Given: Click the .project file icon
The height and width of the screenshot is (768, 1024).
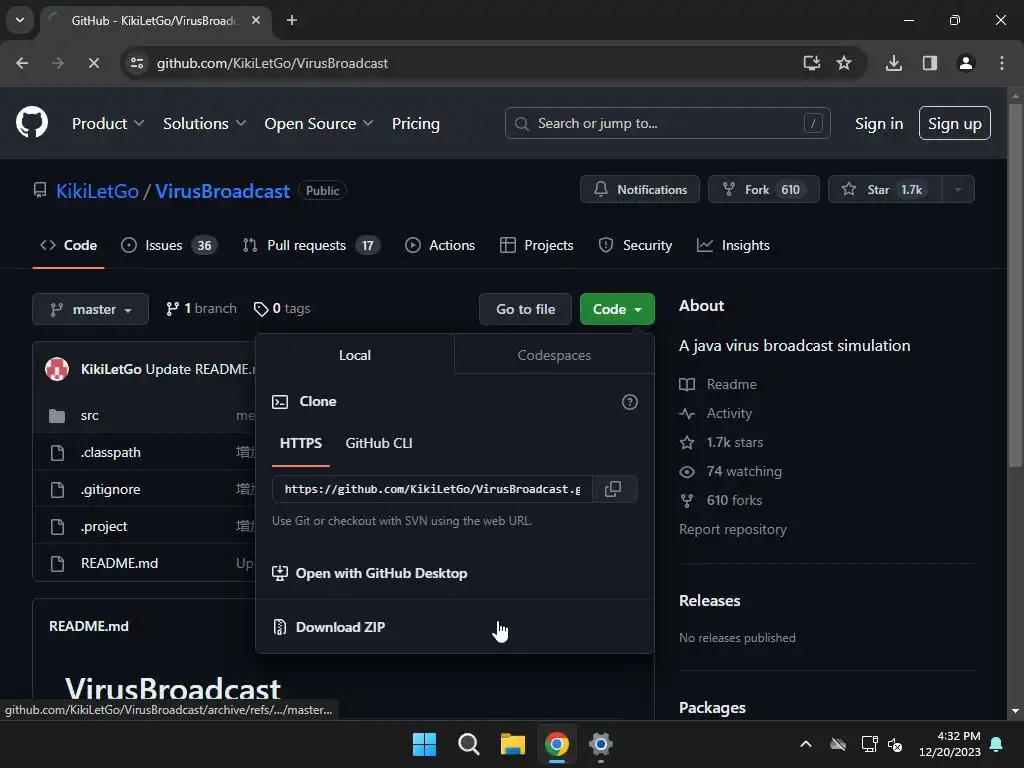Looking at the screenshot, I should point(57,526).
